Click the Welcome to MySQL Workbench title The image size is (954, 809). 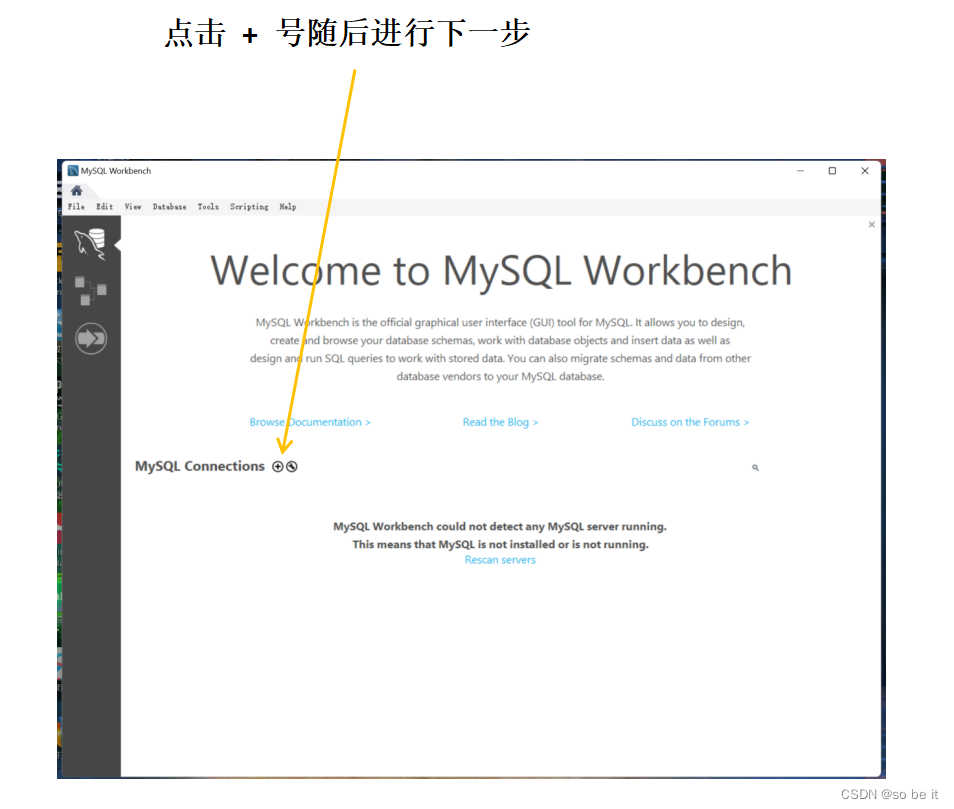501,271
